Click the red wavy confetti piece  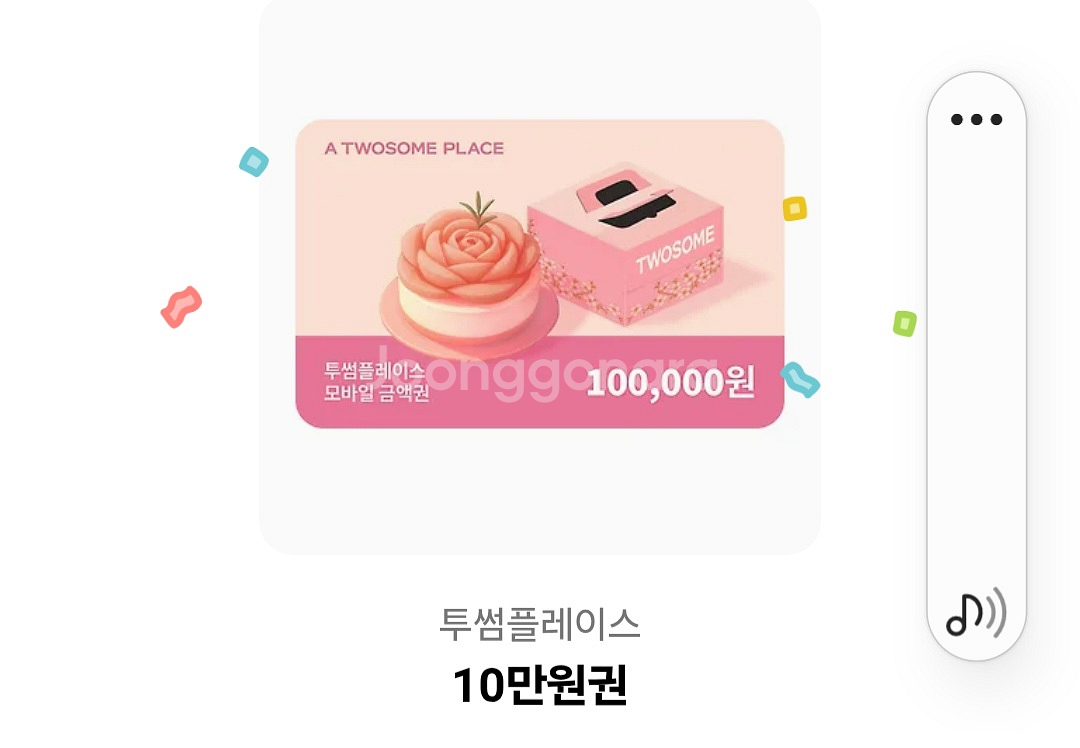[181, 307]
